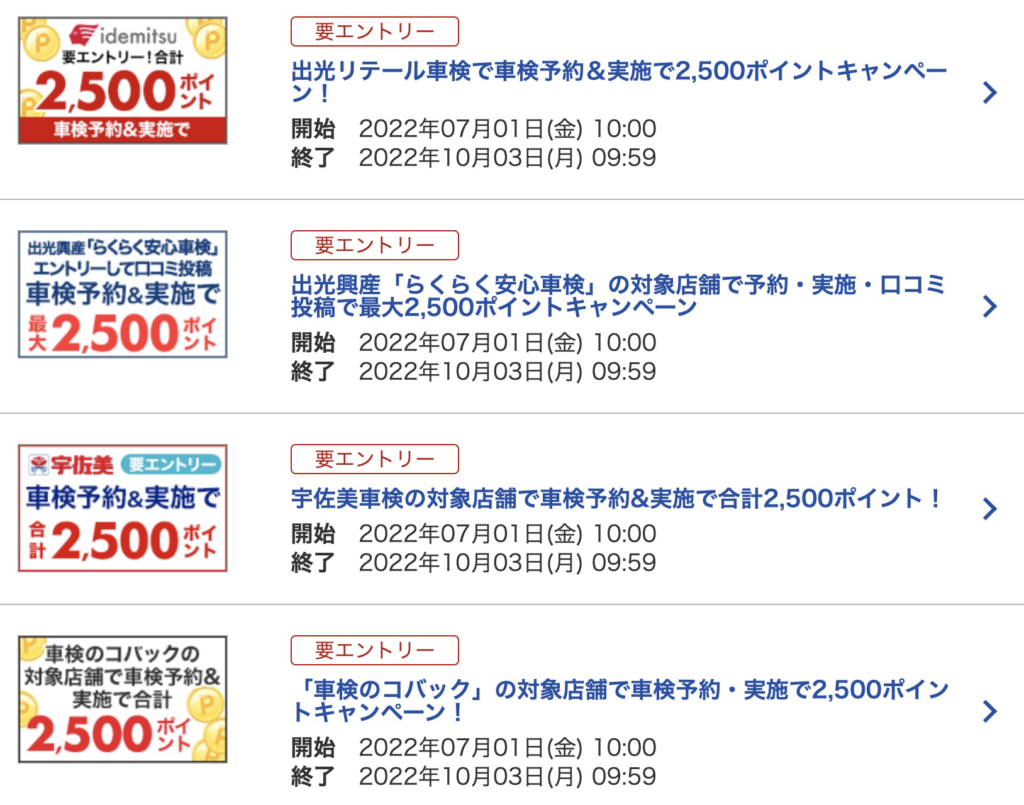The image size is (1024, 805).
Task: Click 要エントリー badge on first campaign
Action: coord(375,31)
